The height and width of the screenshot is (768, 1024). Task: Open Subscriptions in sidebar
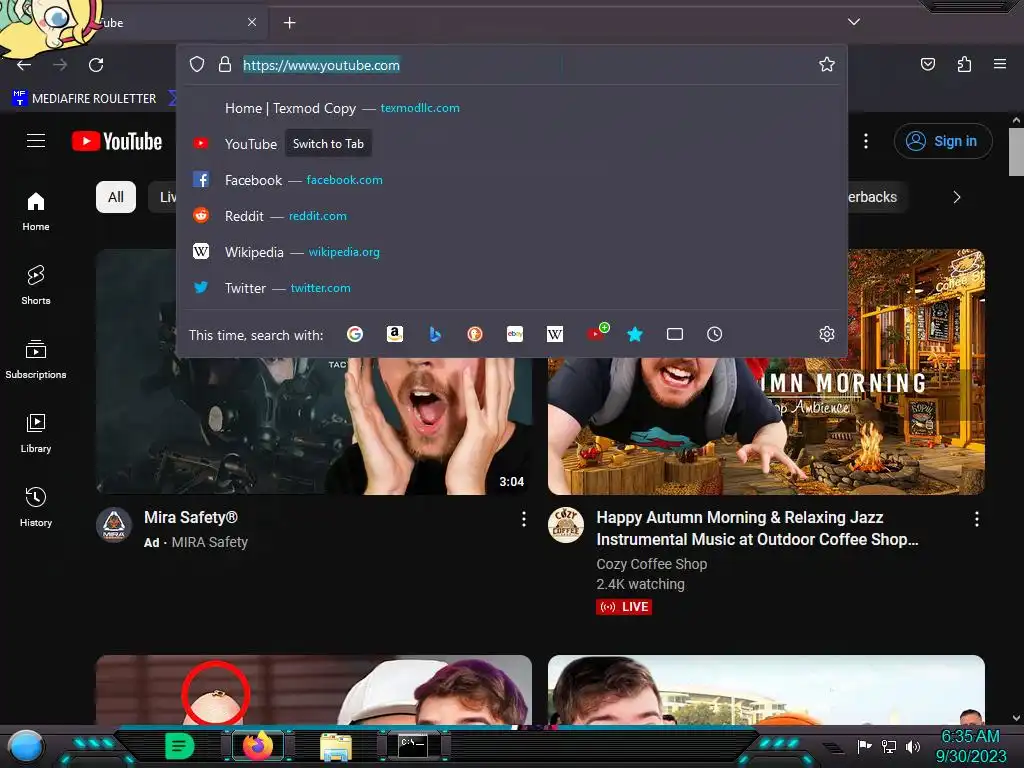click(36, 360)
